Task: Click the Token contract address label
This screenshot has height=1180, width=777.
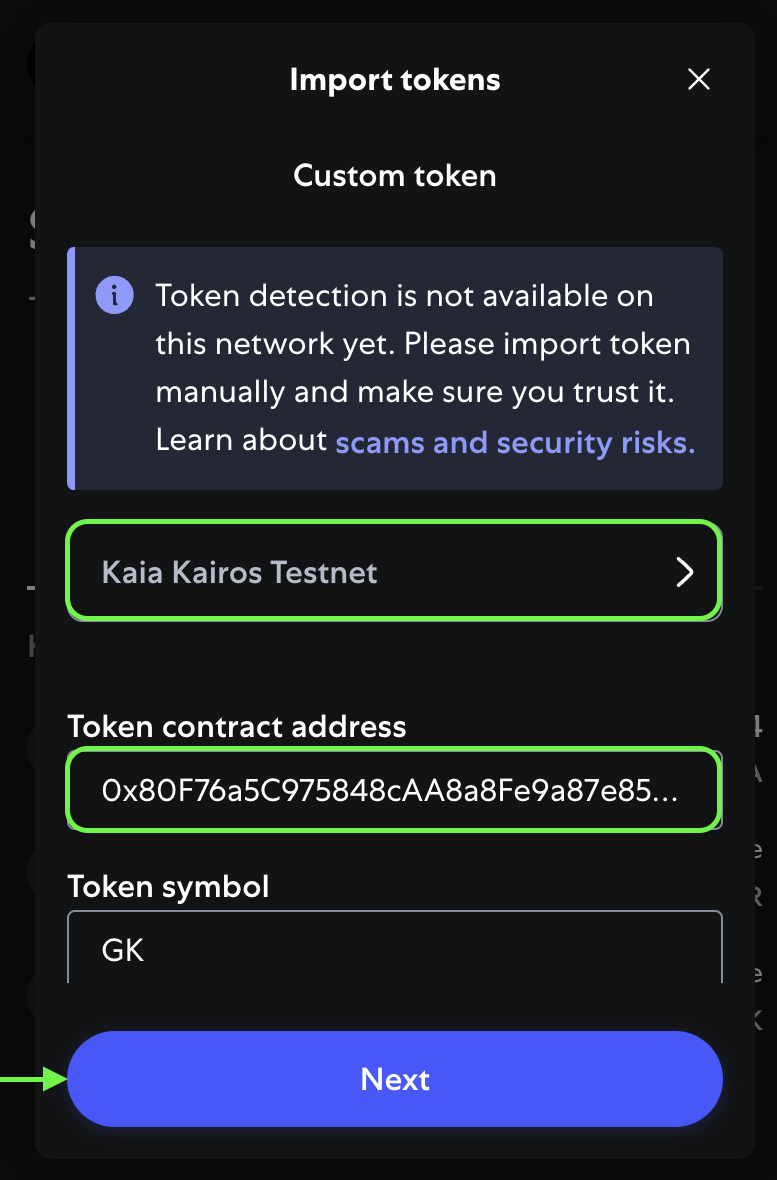Action: [x=237, y=726]
